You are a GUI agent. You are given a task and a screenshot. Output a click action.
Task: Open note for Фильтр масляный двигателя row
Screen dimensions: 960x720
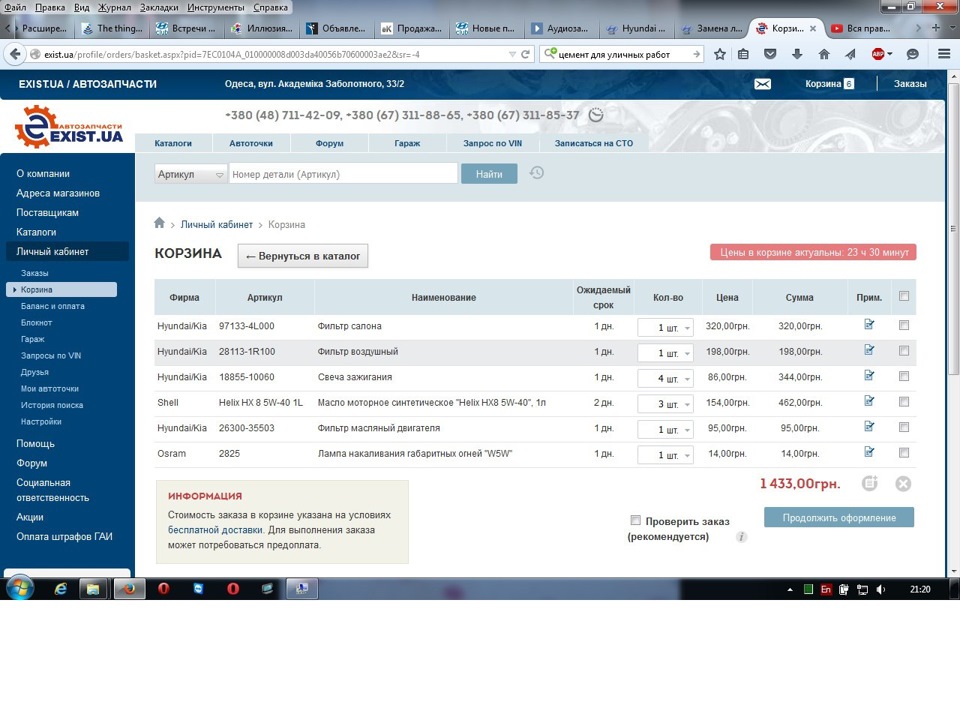click(869, 427)
